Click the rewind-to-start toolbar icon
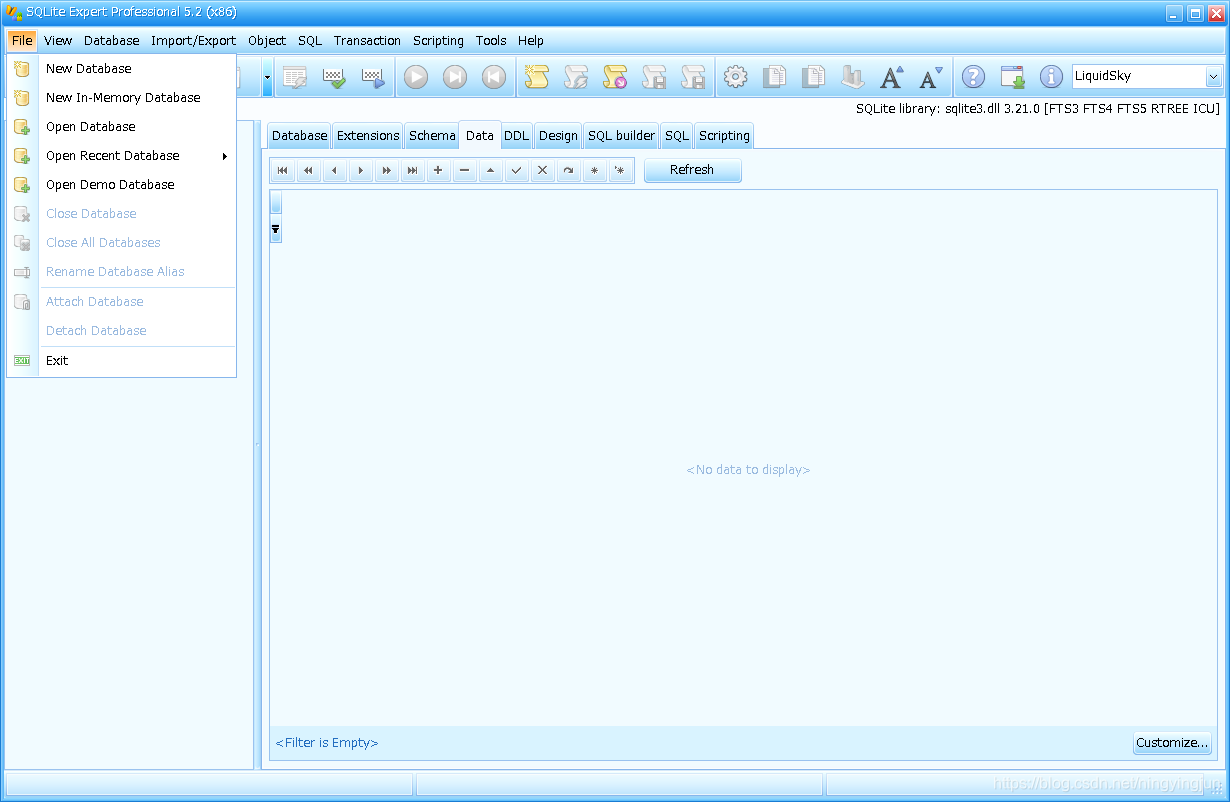The width and height of the screenshot is (1230, 802). (494, 77)
